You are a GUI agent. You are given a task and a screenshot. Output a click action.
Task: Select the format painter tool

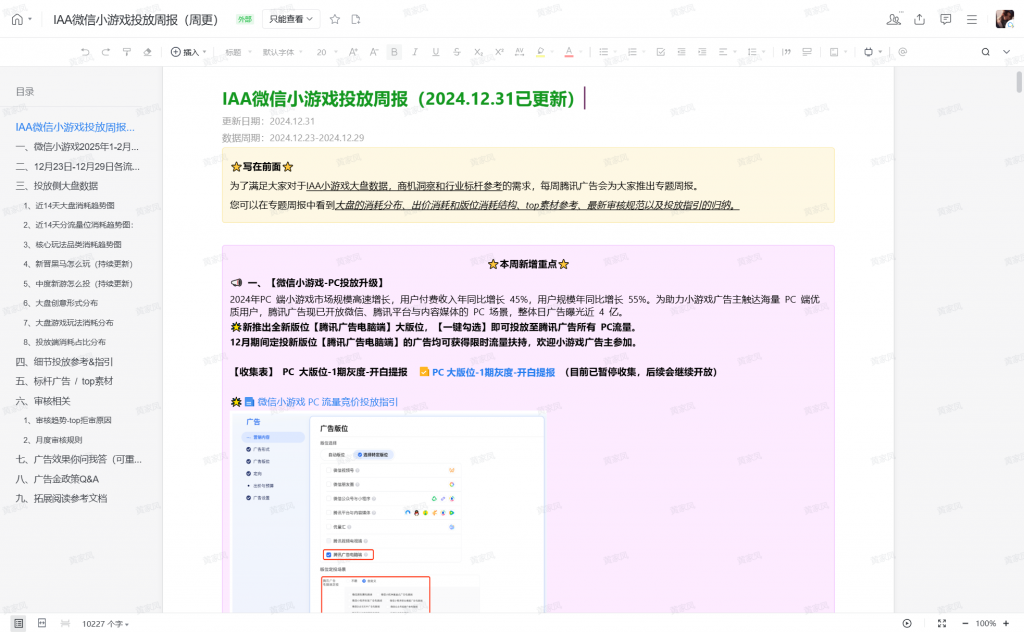[x=127, y=52]
